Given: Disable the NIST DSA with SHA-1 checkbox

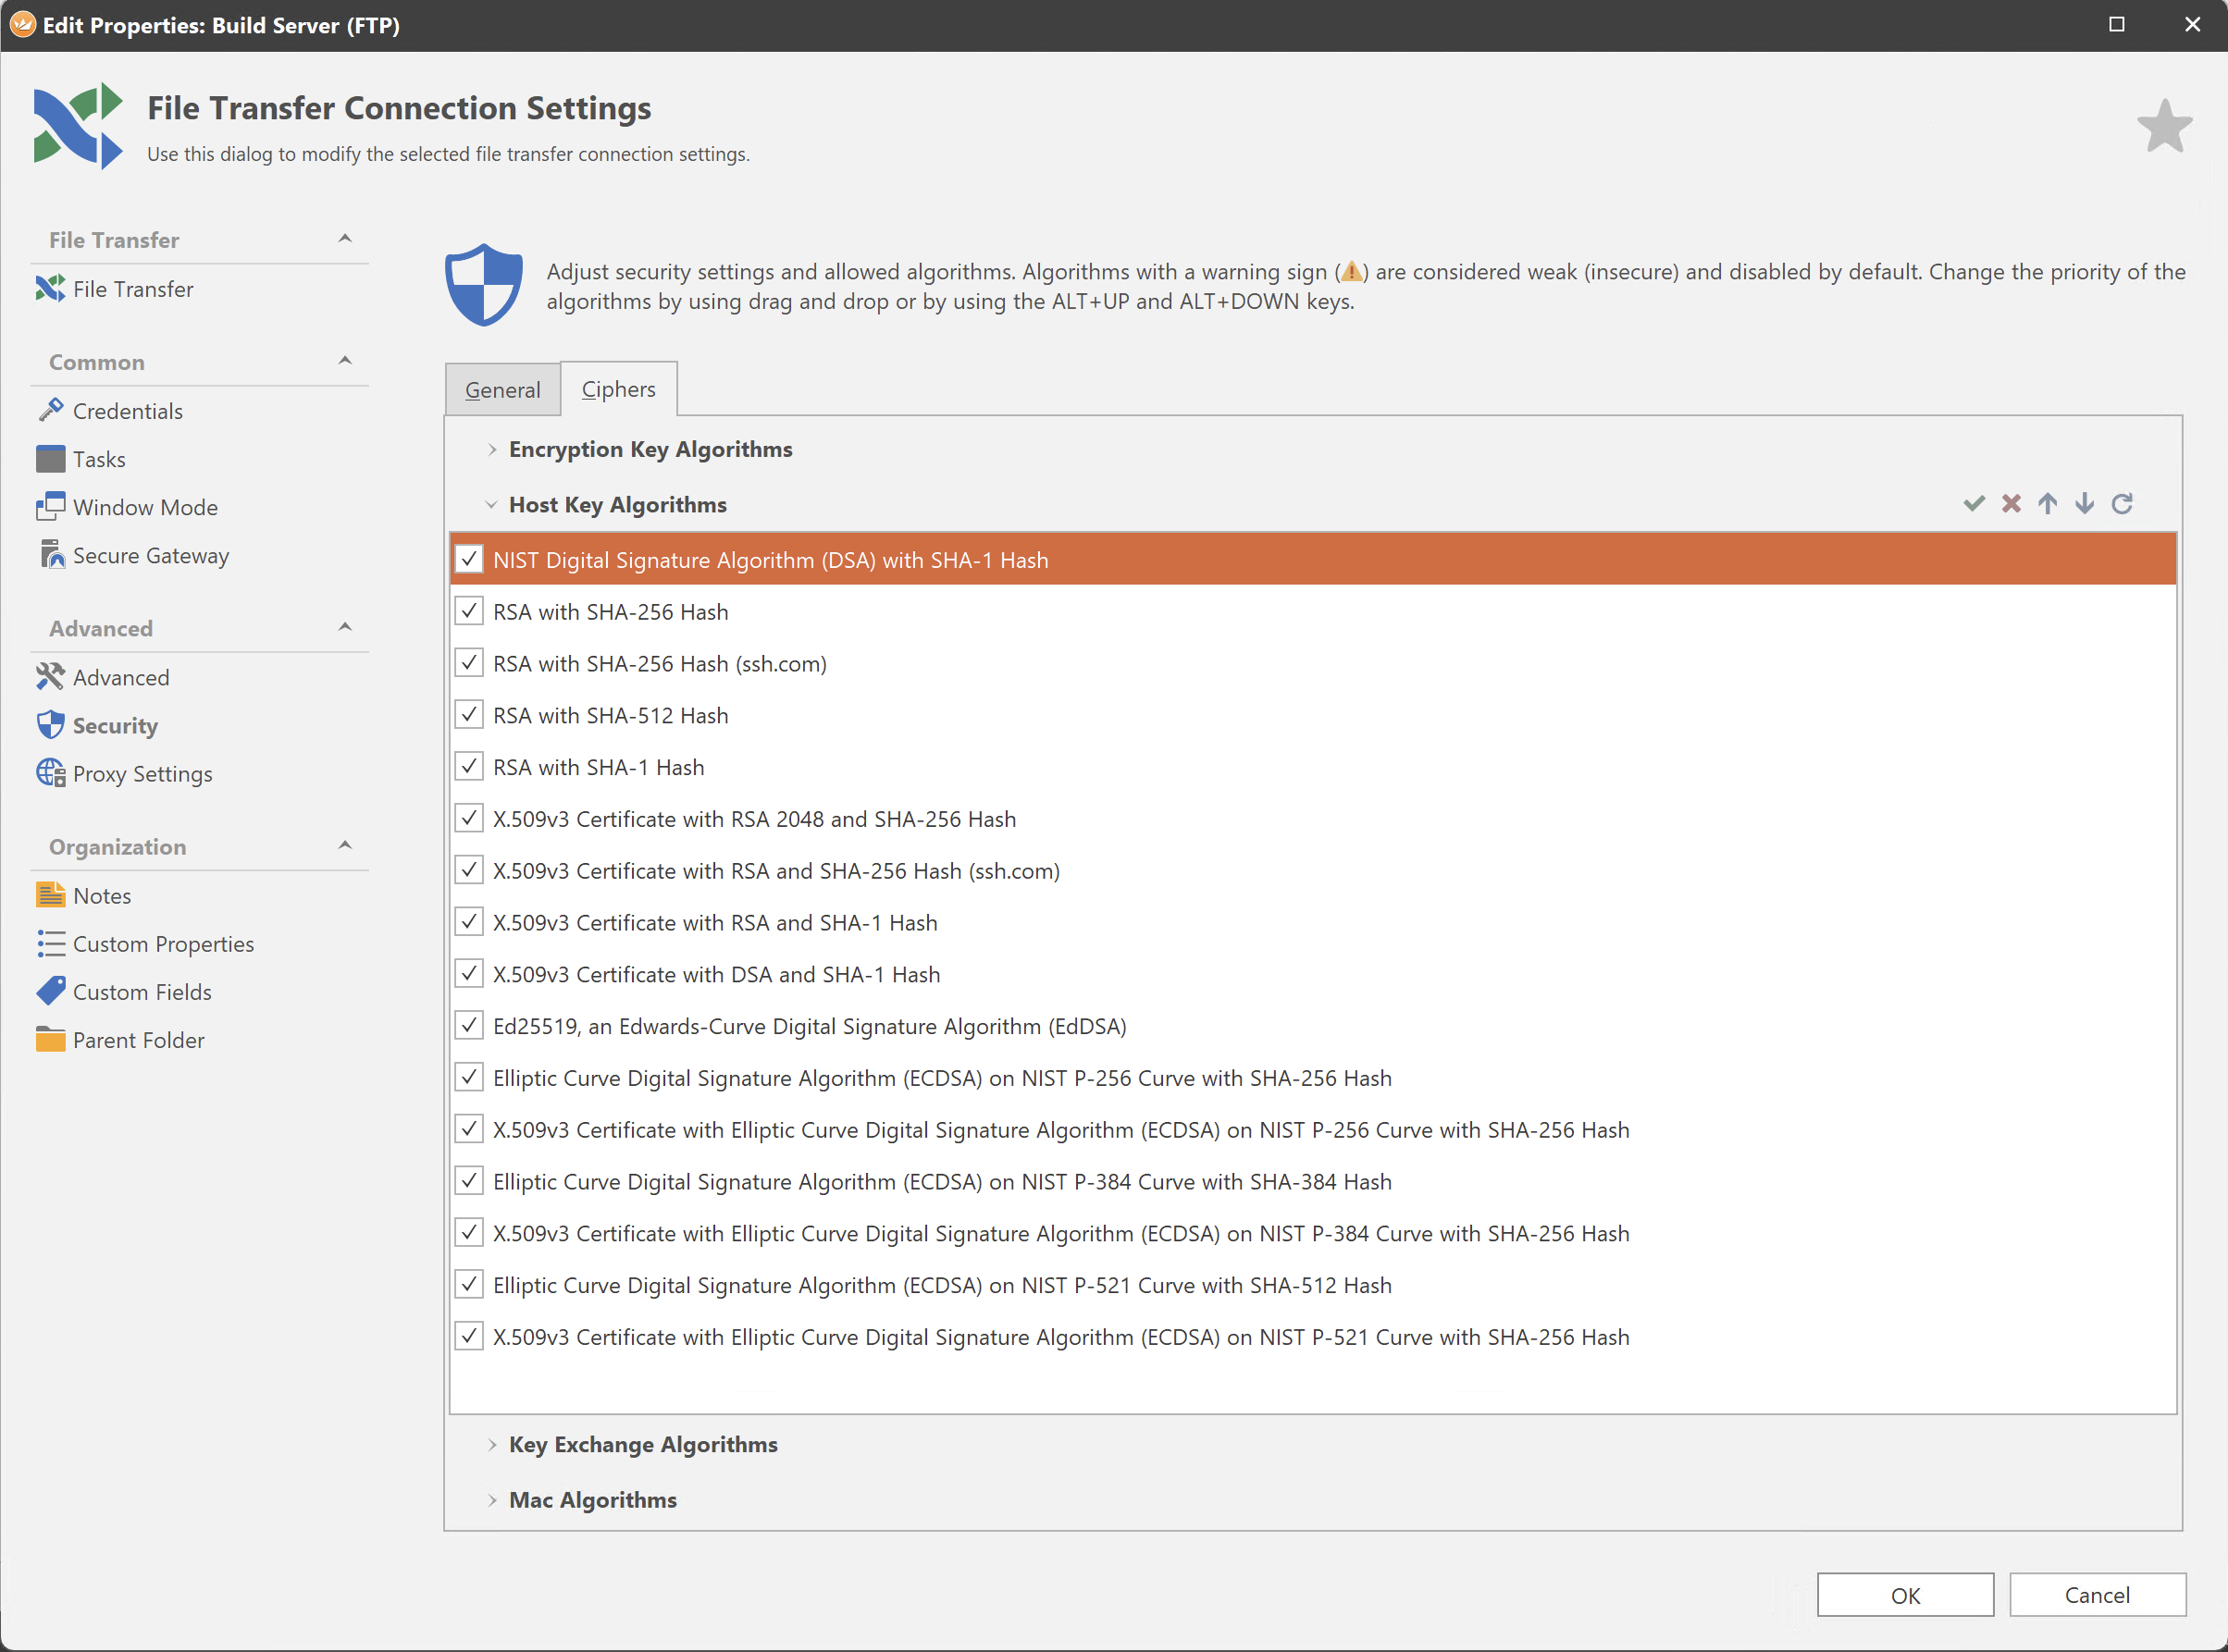Looking at the screenshot, I should click(469, 559).
